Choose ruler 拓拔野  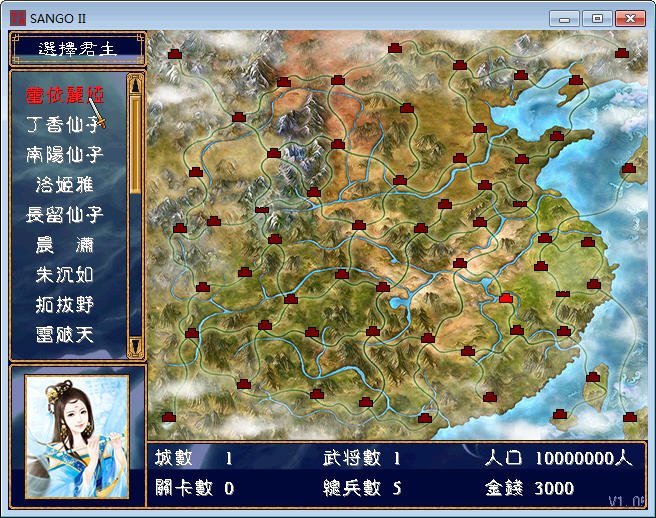pos(64,305)
